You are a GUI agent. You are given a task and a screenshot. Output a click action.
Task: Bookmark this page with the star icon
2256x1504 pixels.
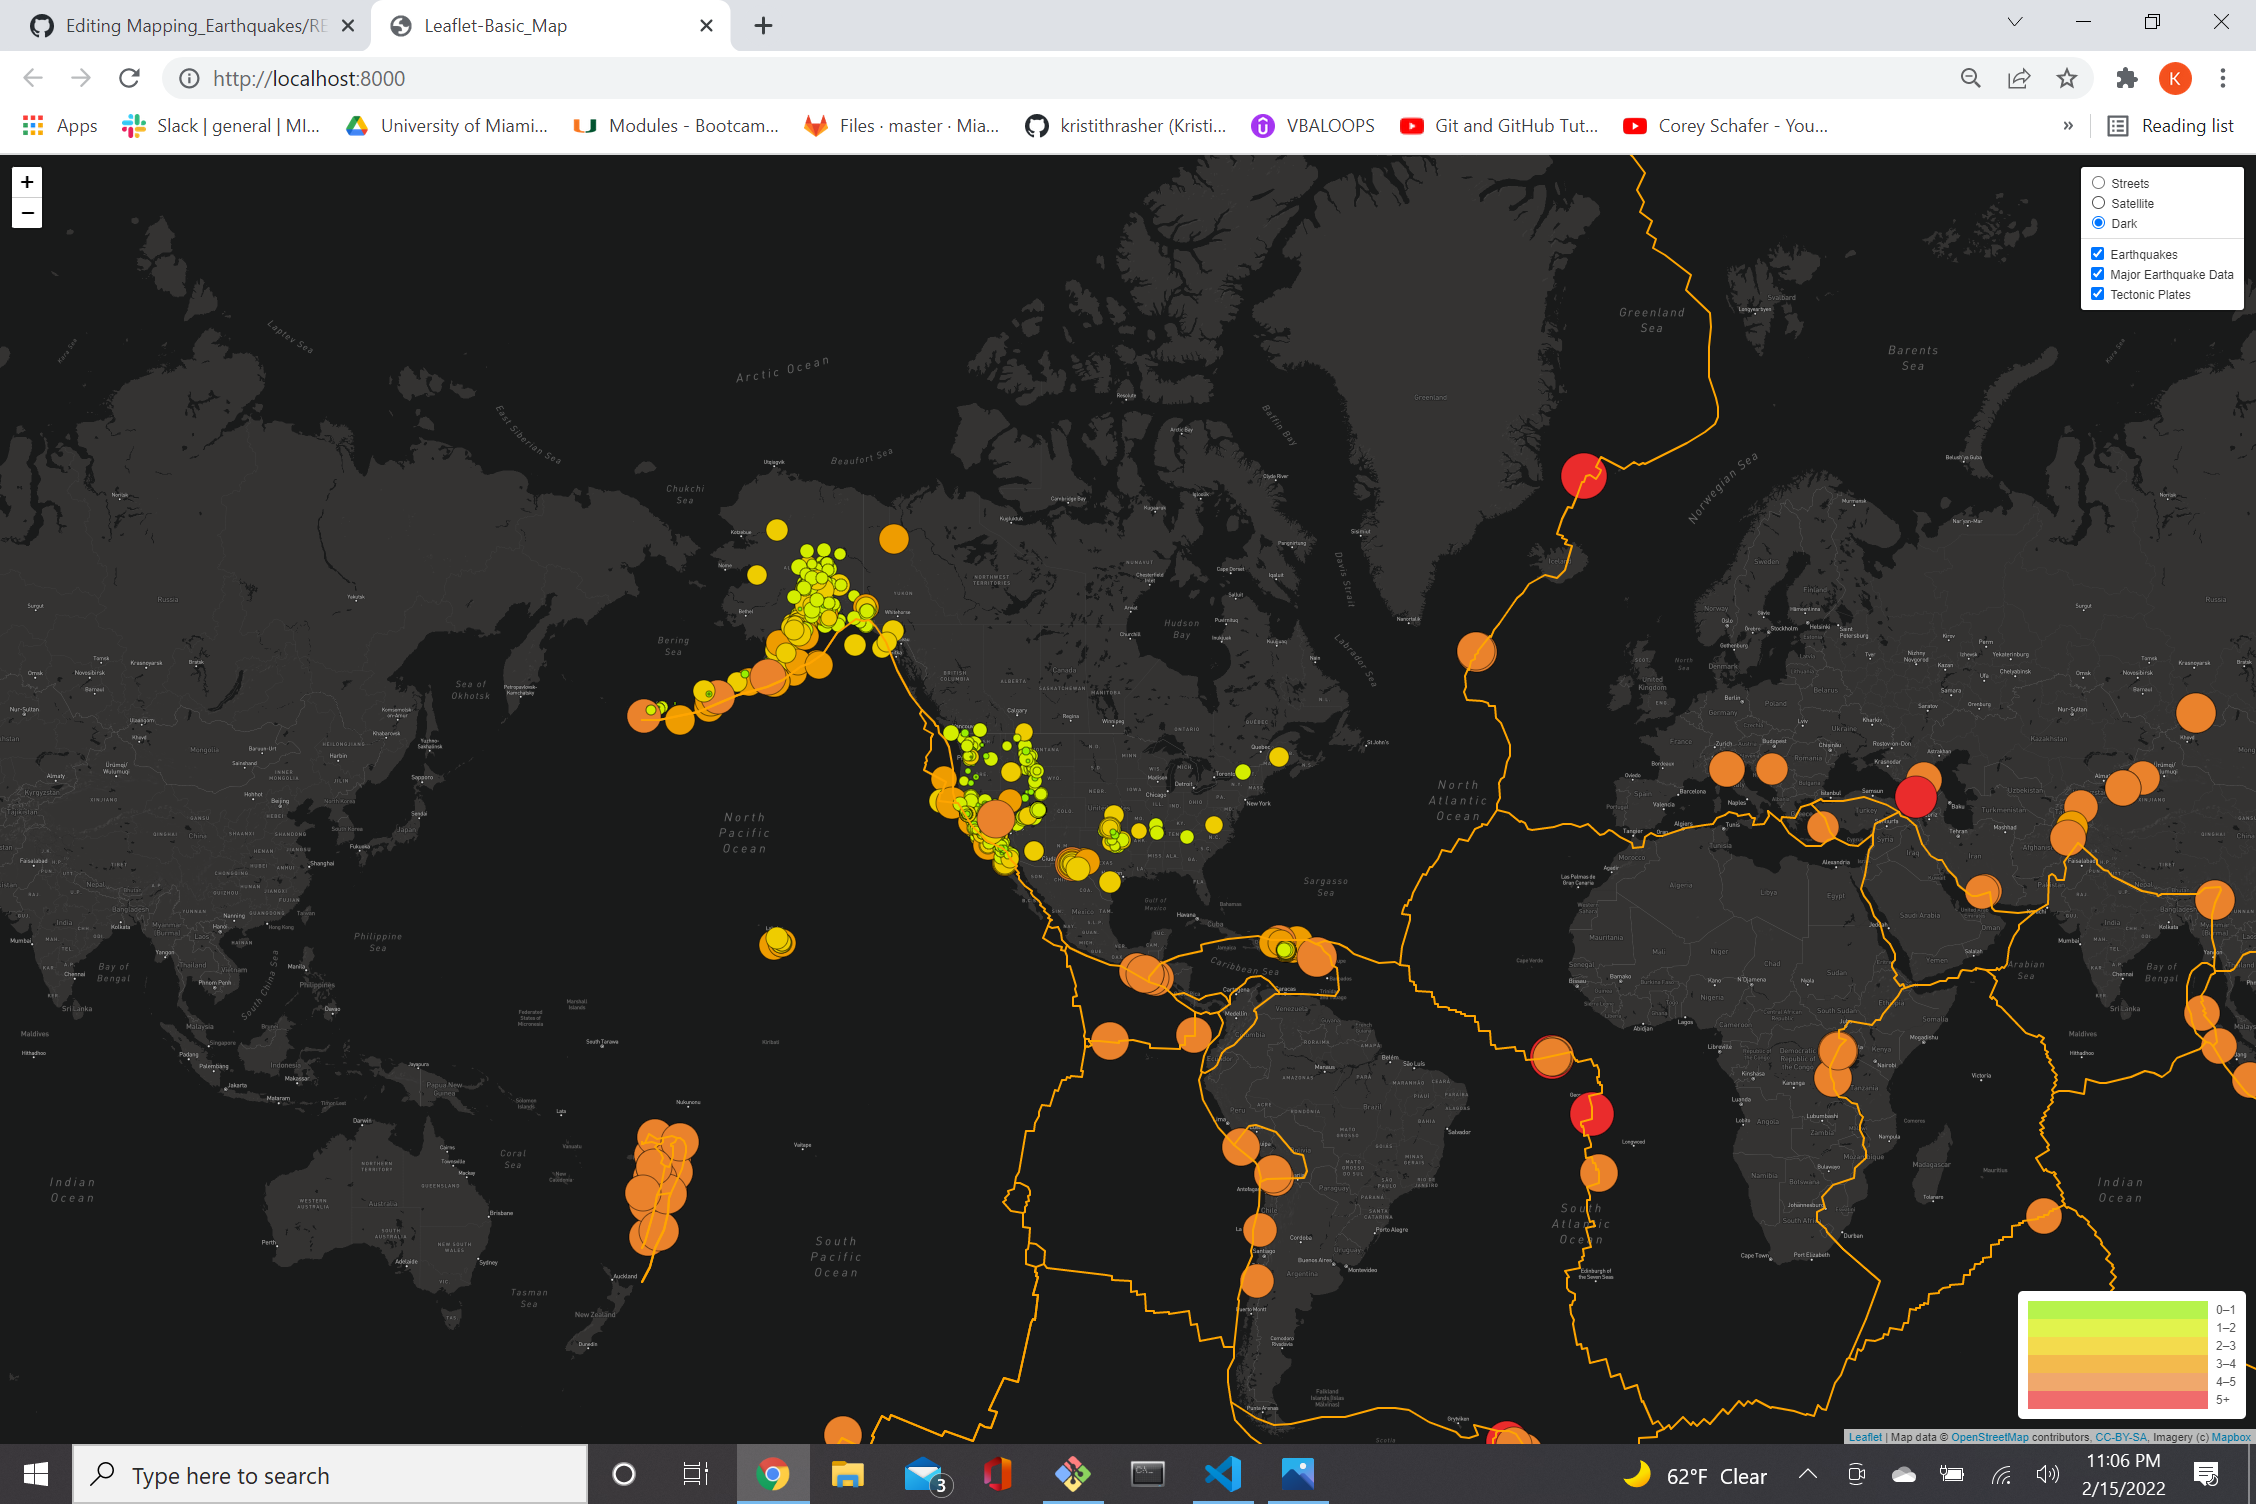point(2066,78)
